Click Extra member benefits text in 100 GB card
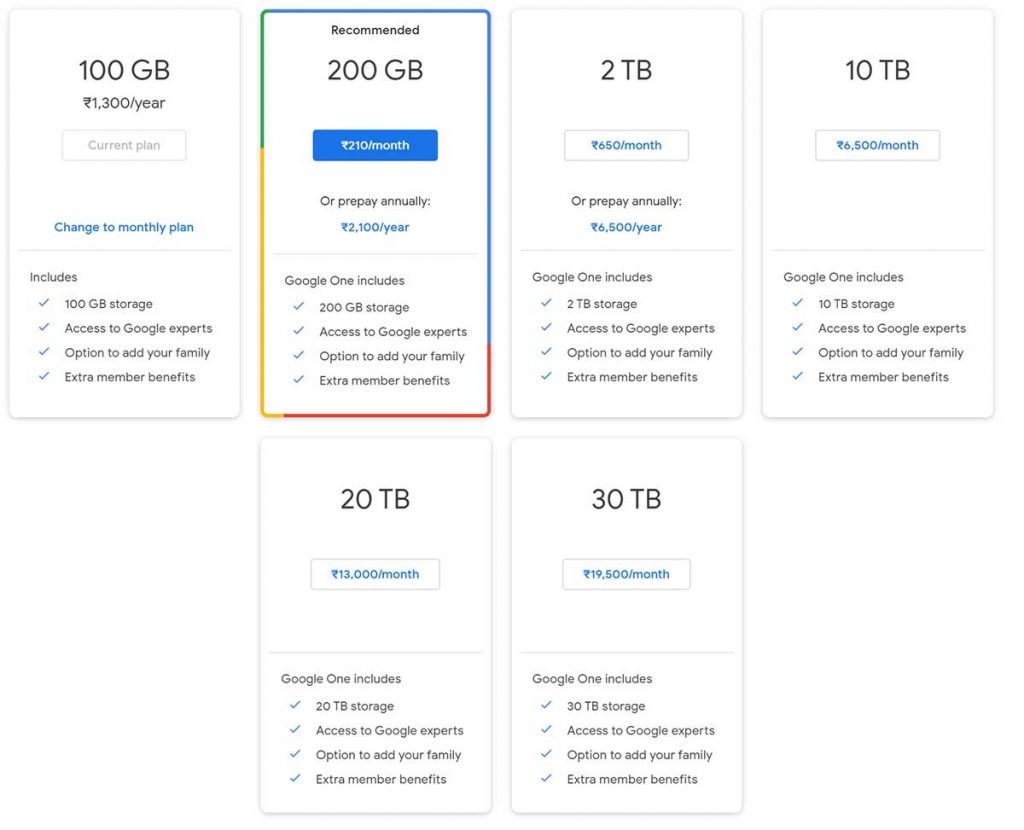1024x830 pixels. 130,377
